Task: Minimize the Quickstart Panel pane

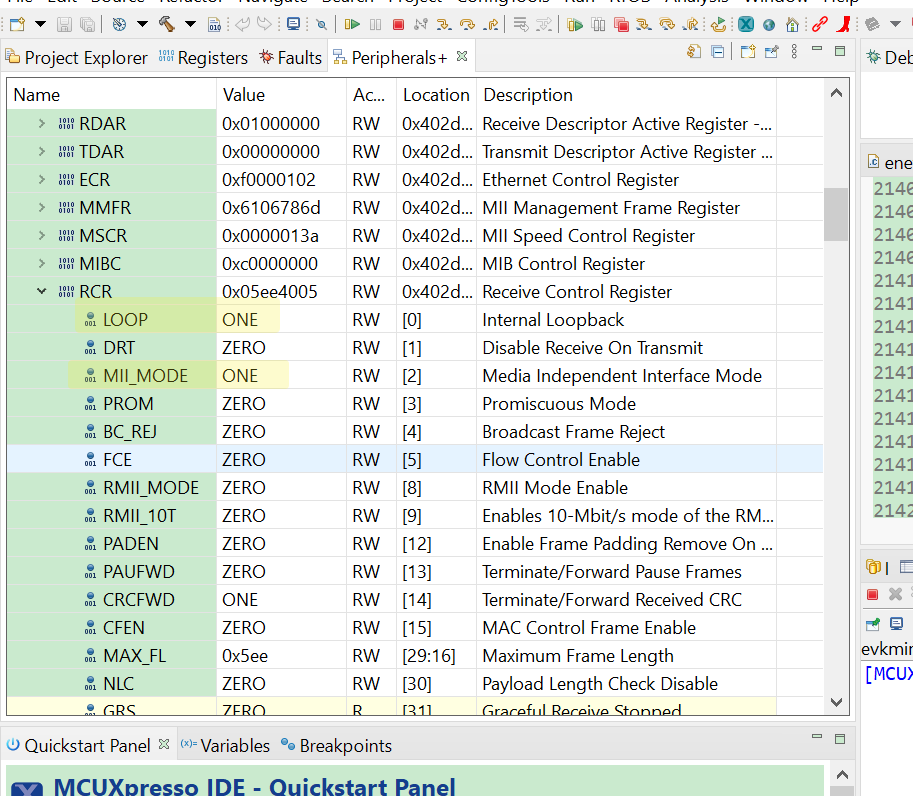Action: tap(816, 735)
